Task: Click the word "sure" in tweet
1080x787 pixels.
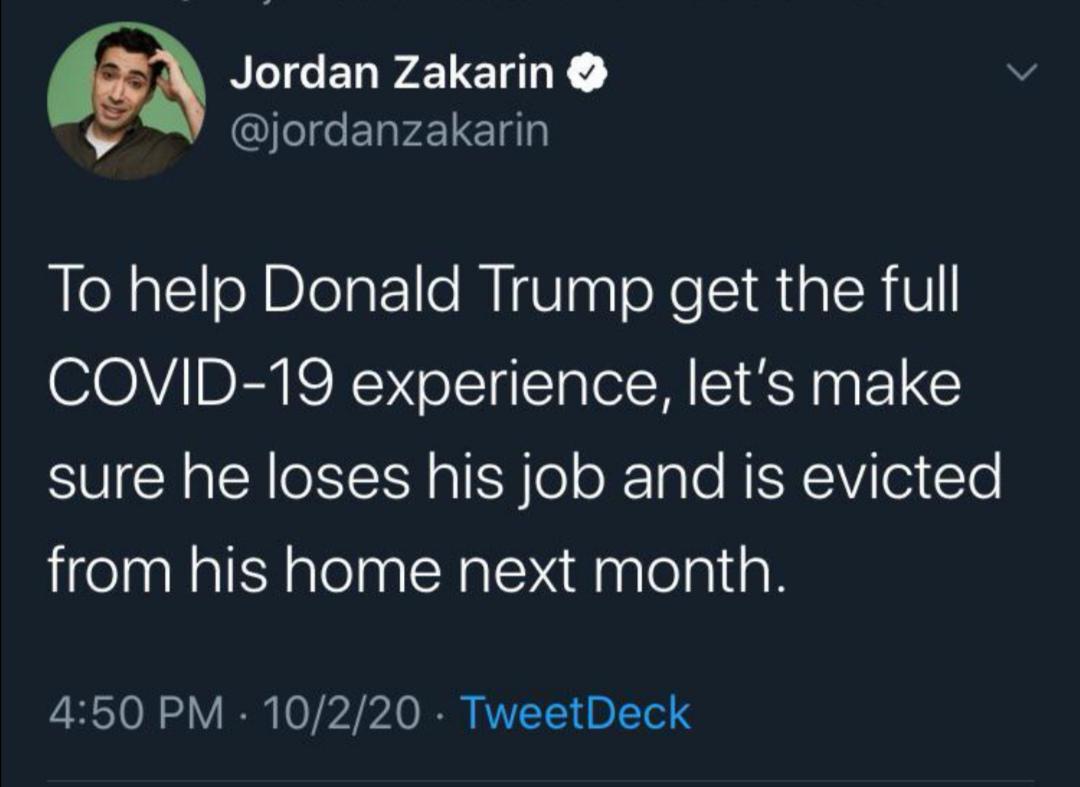Action: pos(97,478)
